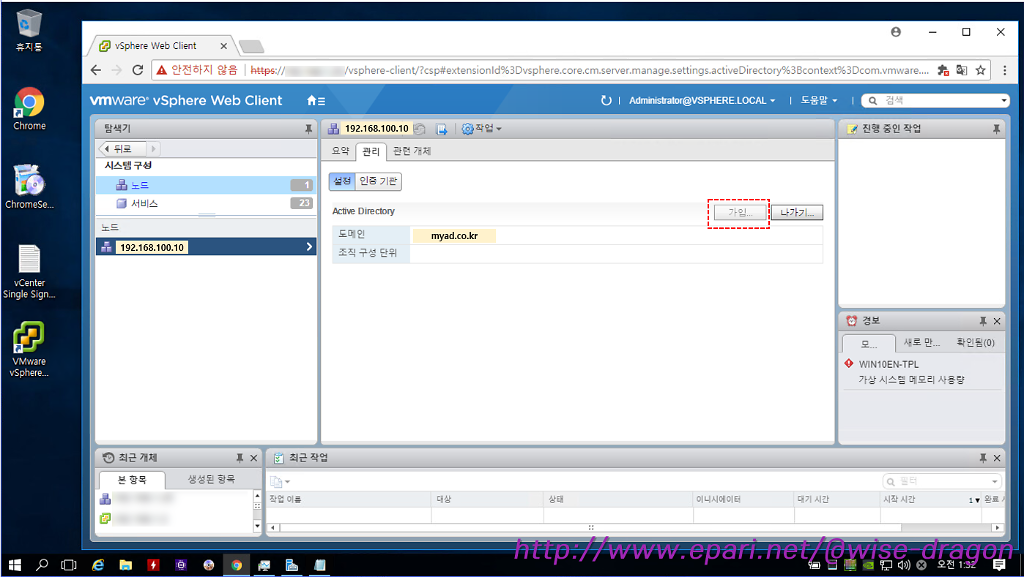
Task: Switch to summary (요약) tab
Action: click(x=340, y=151)
